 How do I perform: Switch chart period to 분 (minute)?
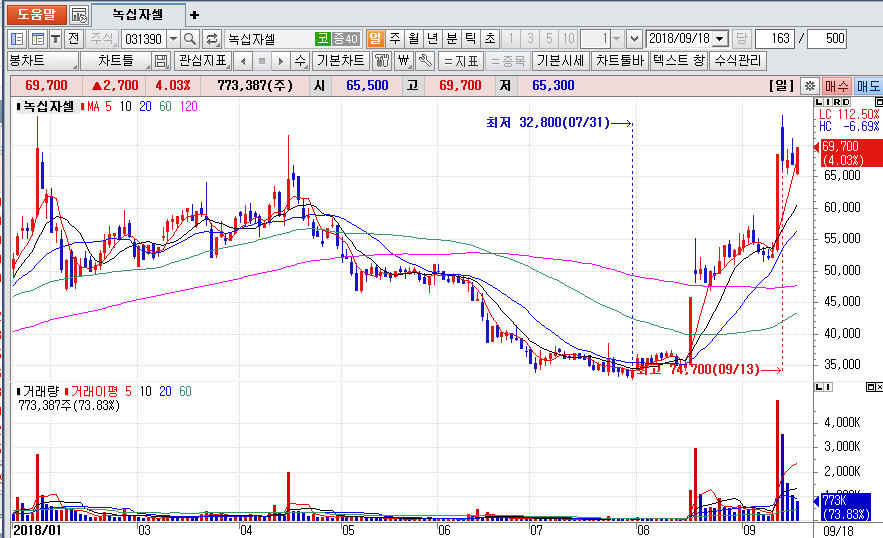[x=451, y=39]
